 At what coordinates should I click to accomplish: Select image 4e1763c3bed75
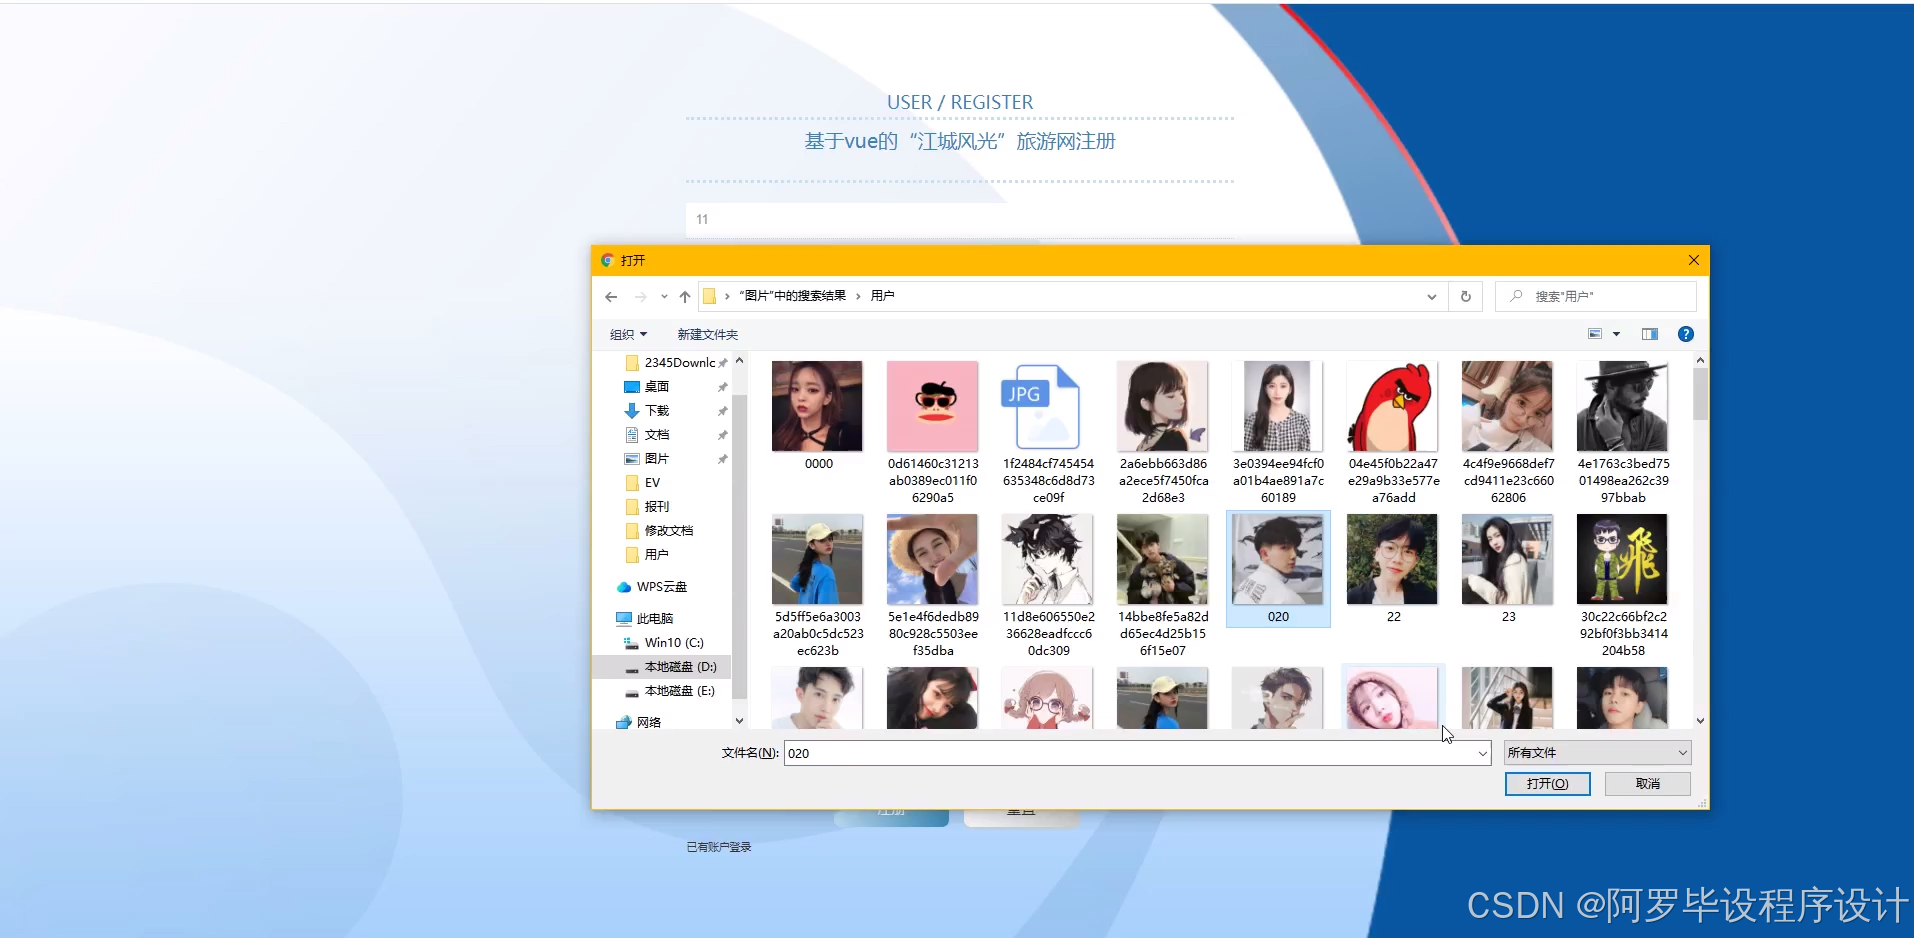click(1622, 432)
